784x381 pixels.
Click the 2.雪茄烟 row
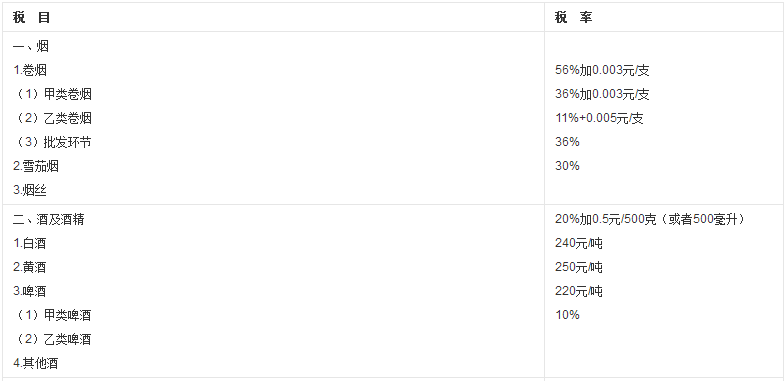pyautogui.click(x=36, y=166)
